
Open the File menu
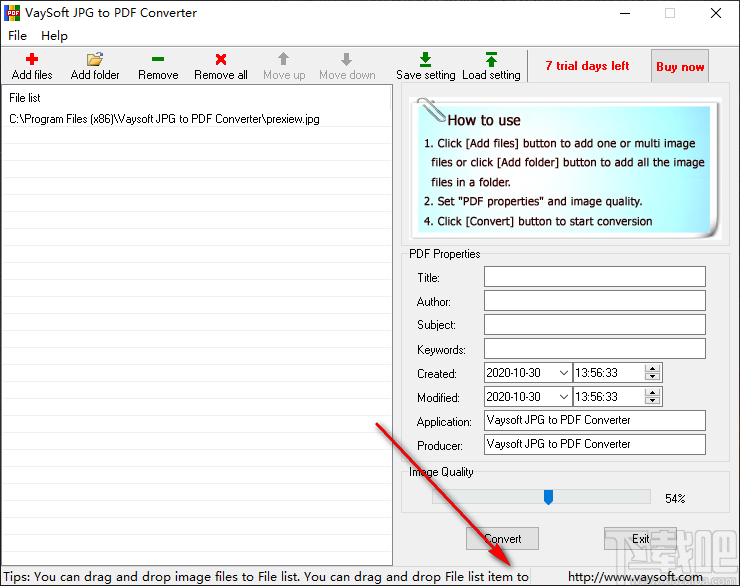tap(17, 36)
